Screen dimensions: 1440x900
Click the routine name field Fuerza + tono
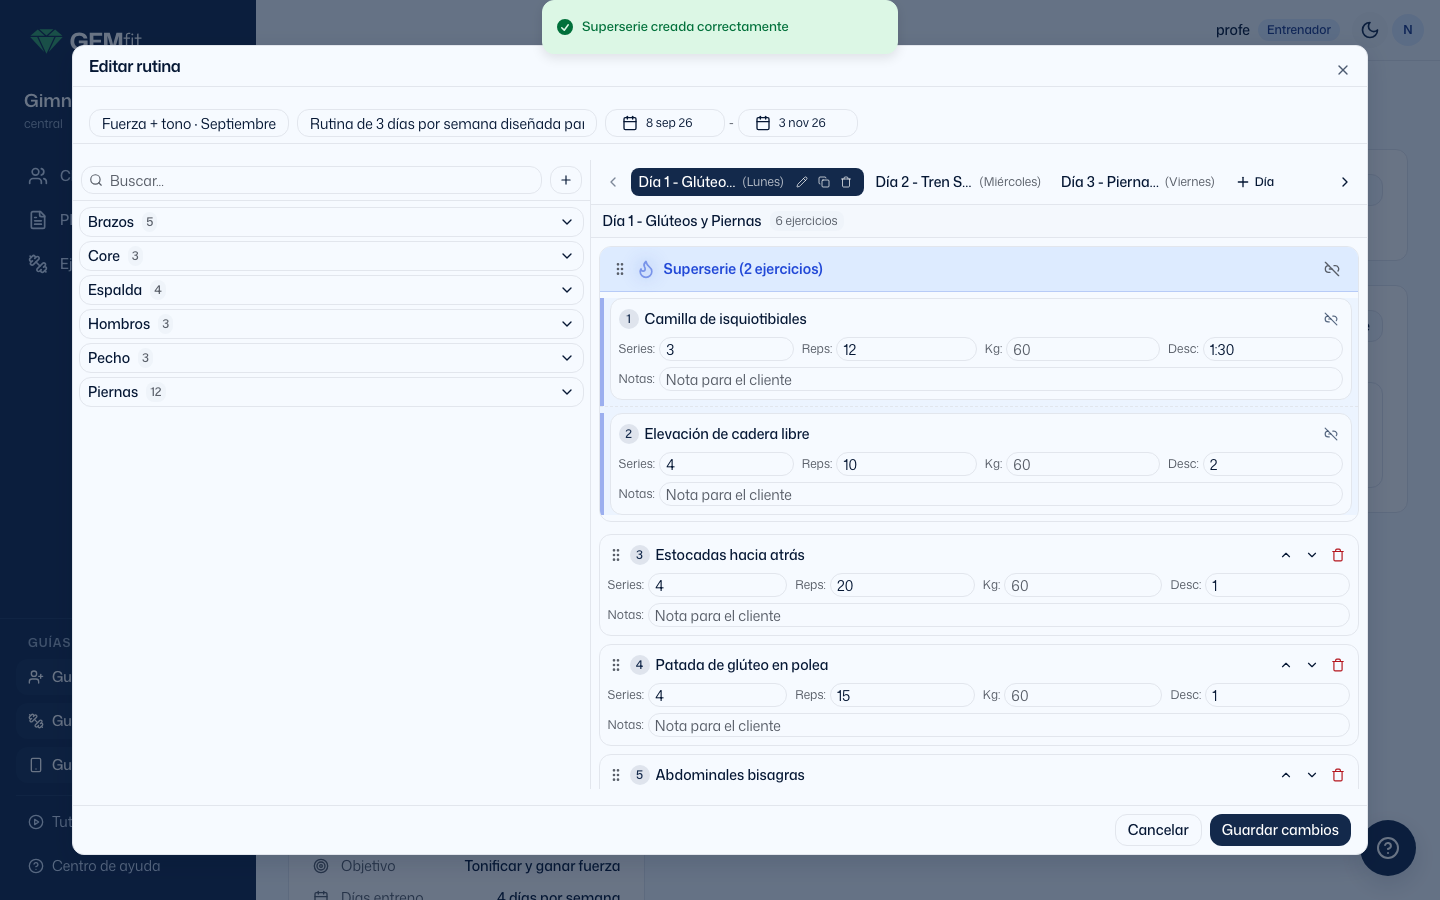click(x=189, y=123)
